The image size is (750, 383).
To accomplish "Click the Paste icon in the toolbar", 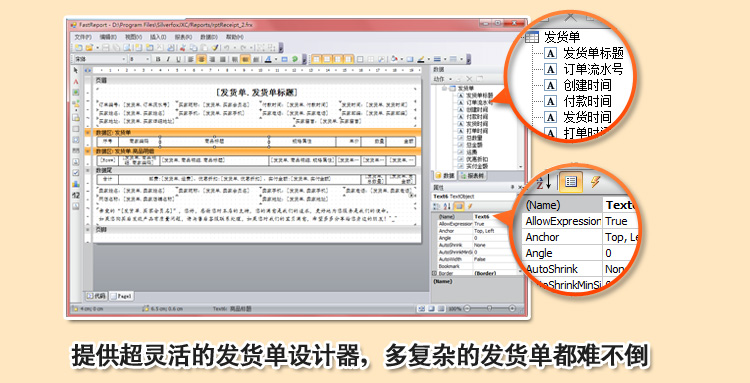I will (204, 48).
